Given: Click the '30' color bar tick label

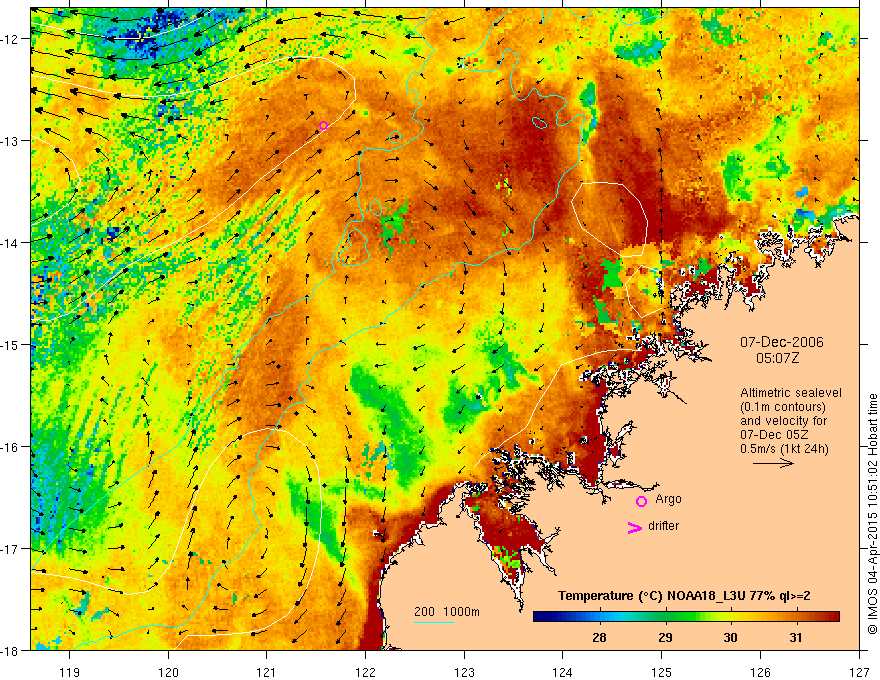Looking at the screenshot, I should (x=730, y=638).
